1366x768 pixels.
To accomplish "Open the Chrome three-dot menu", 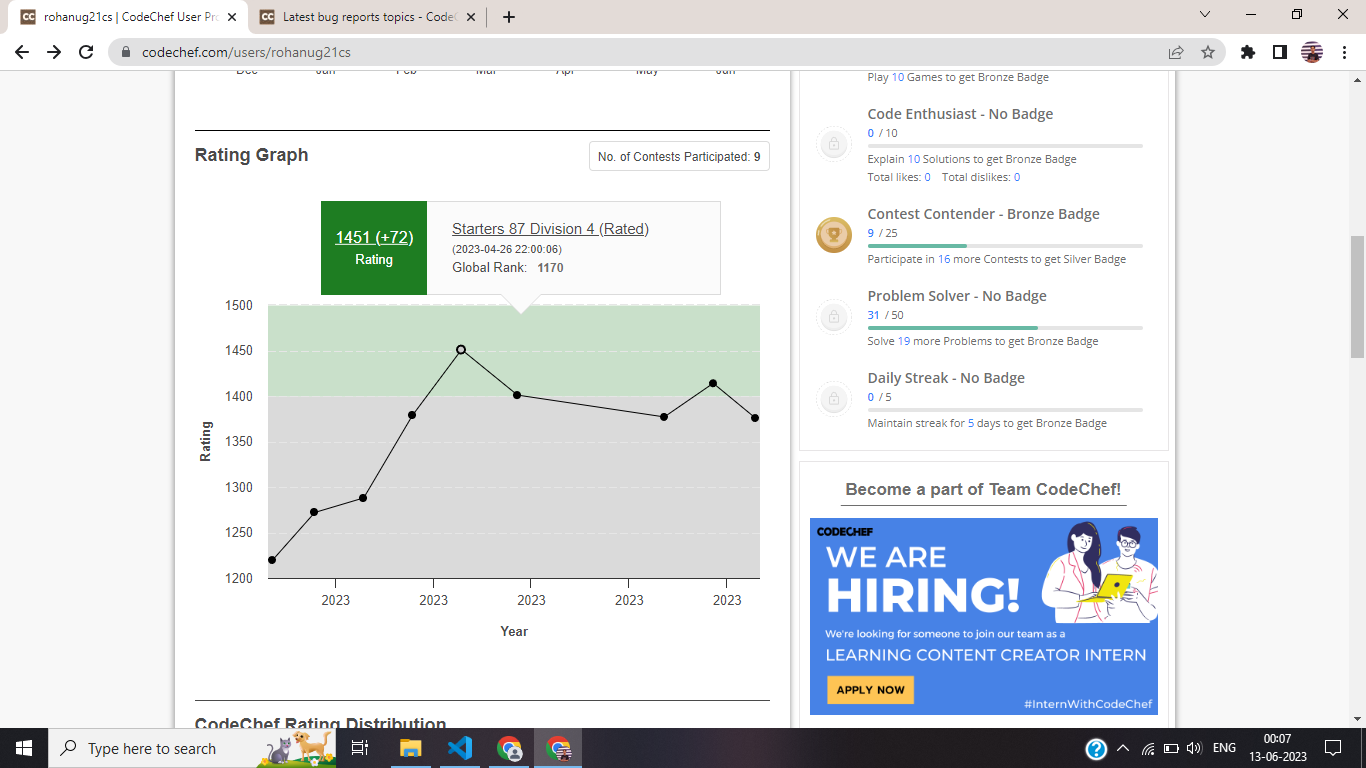I will point(1344,52).
